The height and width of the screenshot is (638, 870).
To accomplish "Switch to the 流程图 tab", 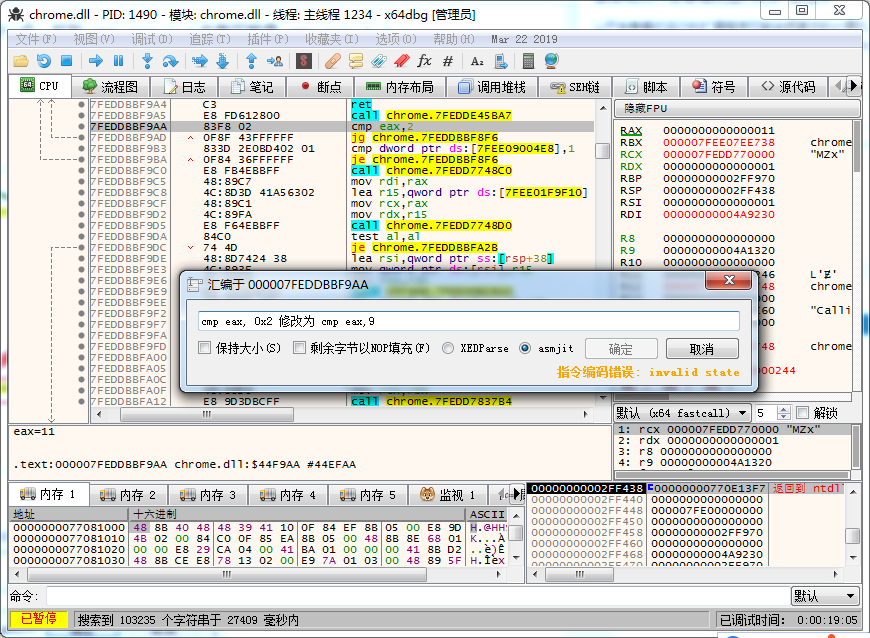I will pyautogui.click(x=110, y=87).
